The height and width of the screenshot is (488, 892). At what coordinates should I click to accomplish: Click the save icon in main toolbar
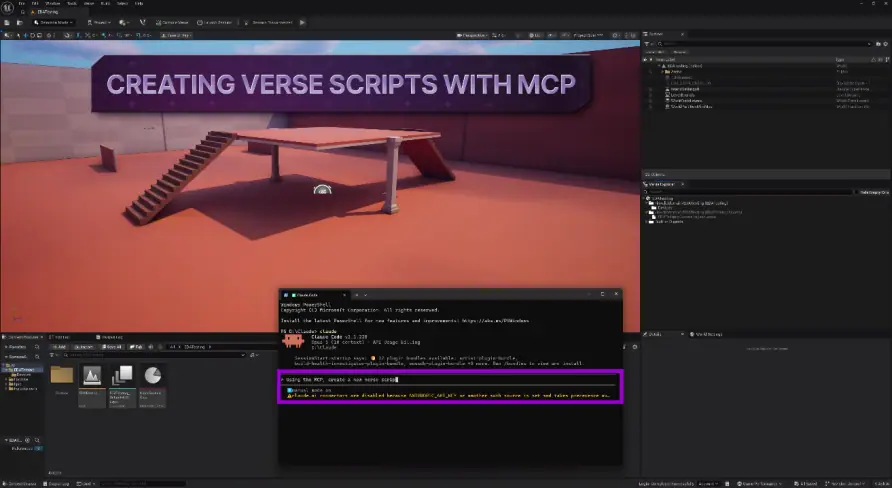click(x=7, y=23)
